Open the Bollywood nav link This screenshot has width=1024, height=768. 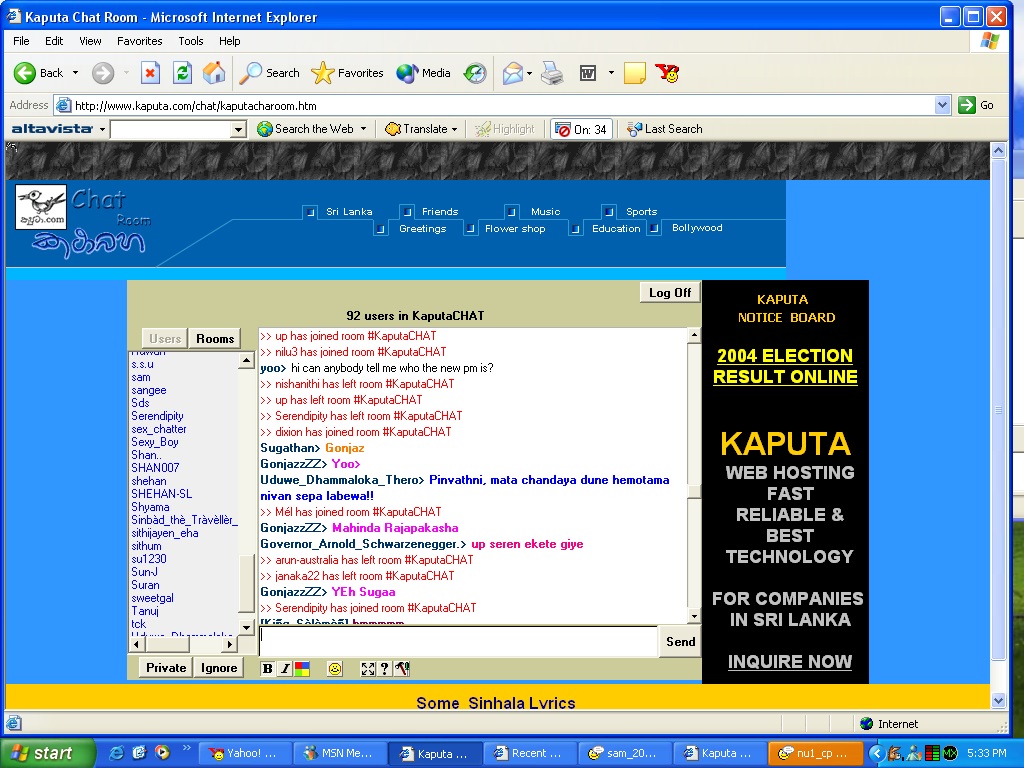(x=697, y=228)
